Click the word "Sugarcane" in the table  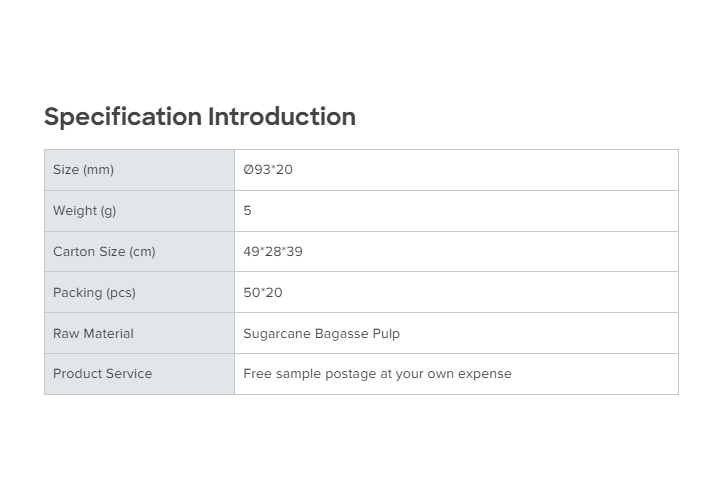[x=276, y=334]
